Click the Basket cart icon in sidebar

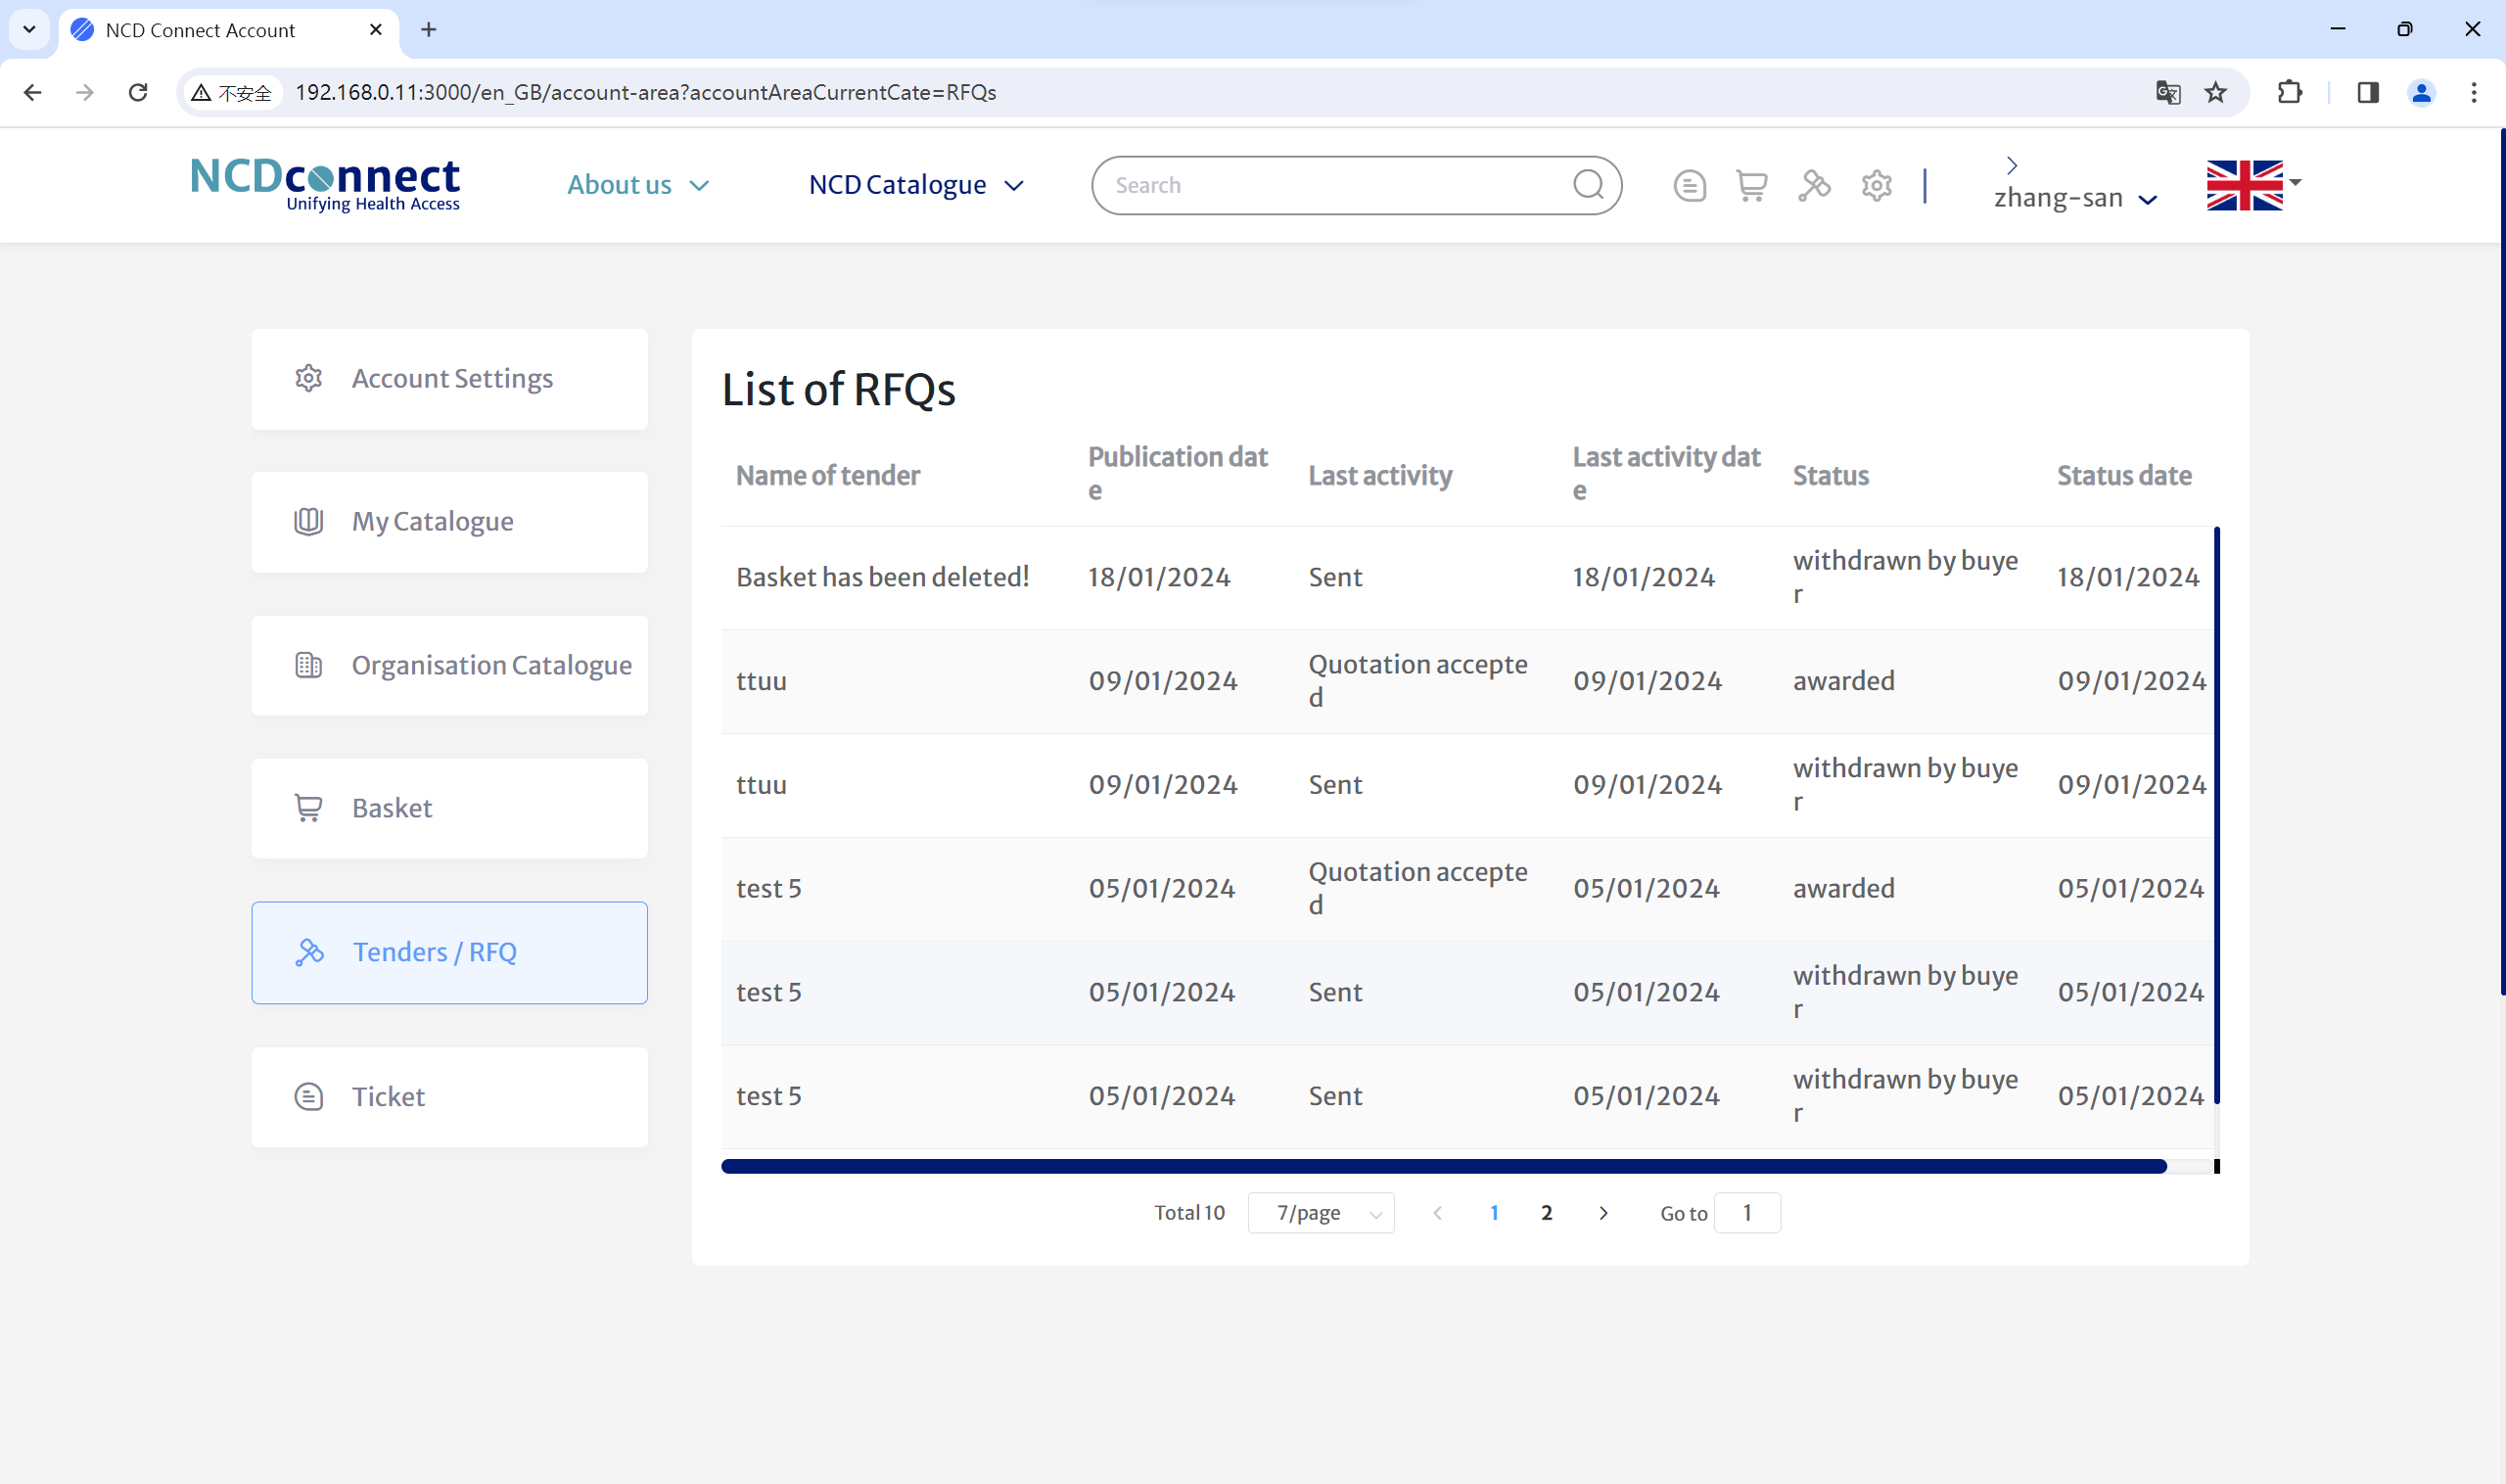tap(308, 808)
